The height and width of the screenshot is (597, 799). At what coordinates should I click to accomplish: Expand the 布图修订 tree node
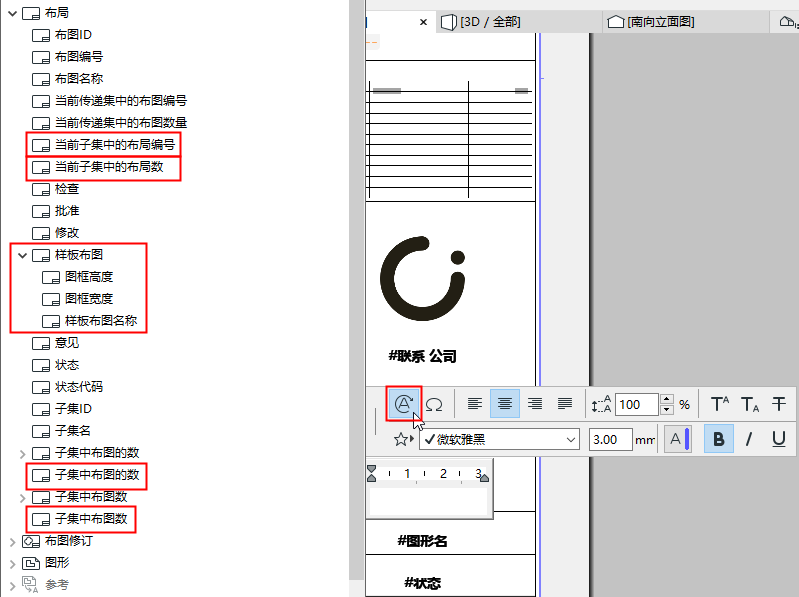pos(13,541)
